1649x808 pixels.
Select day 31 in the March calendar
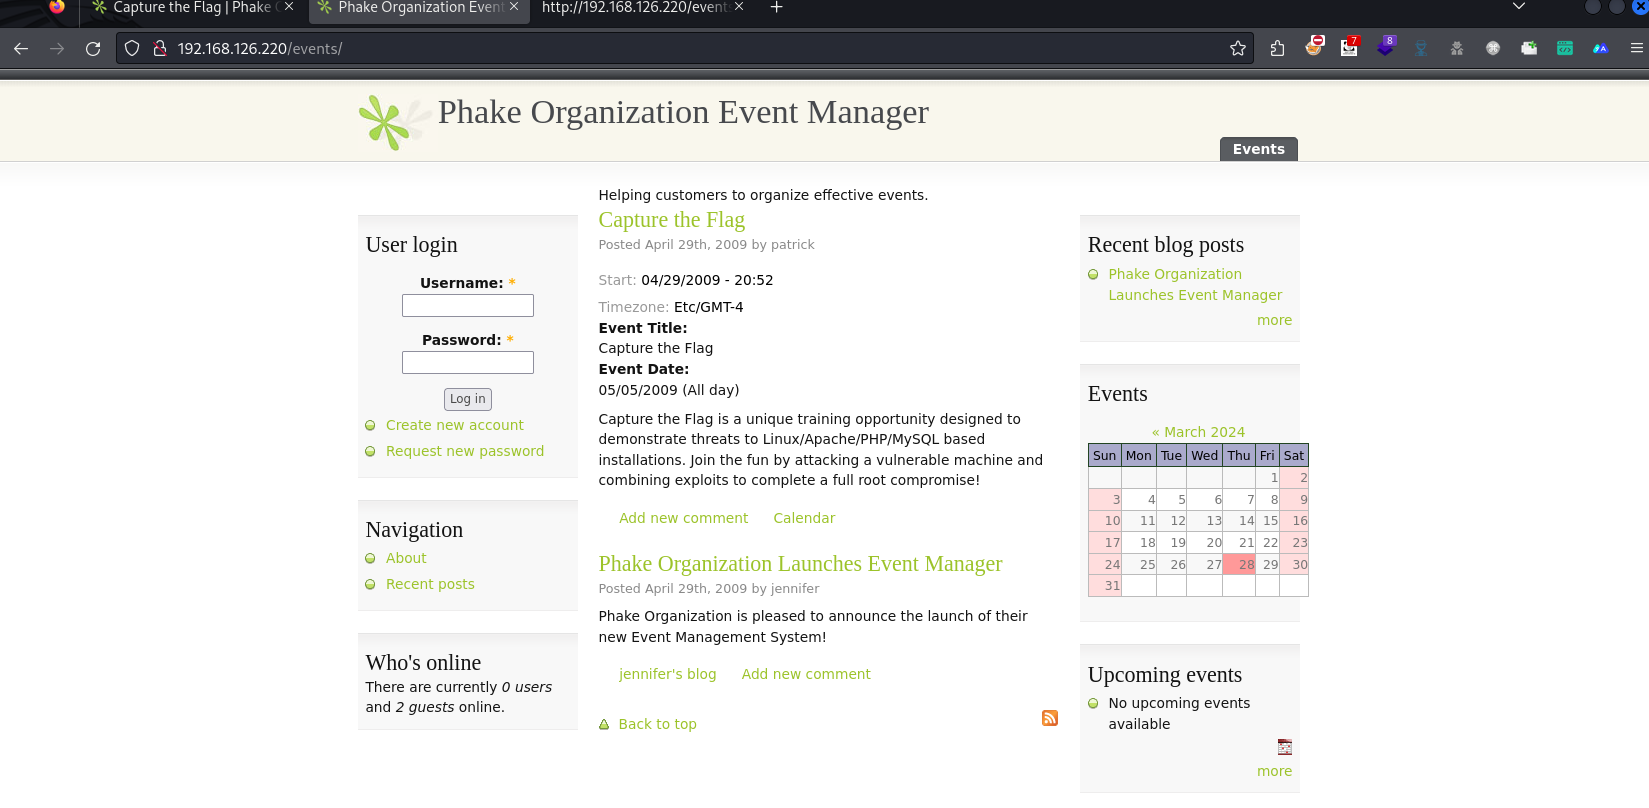1105,586
